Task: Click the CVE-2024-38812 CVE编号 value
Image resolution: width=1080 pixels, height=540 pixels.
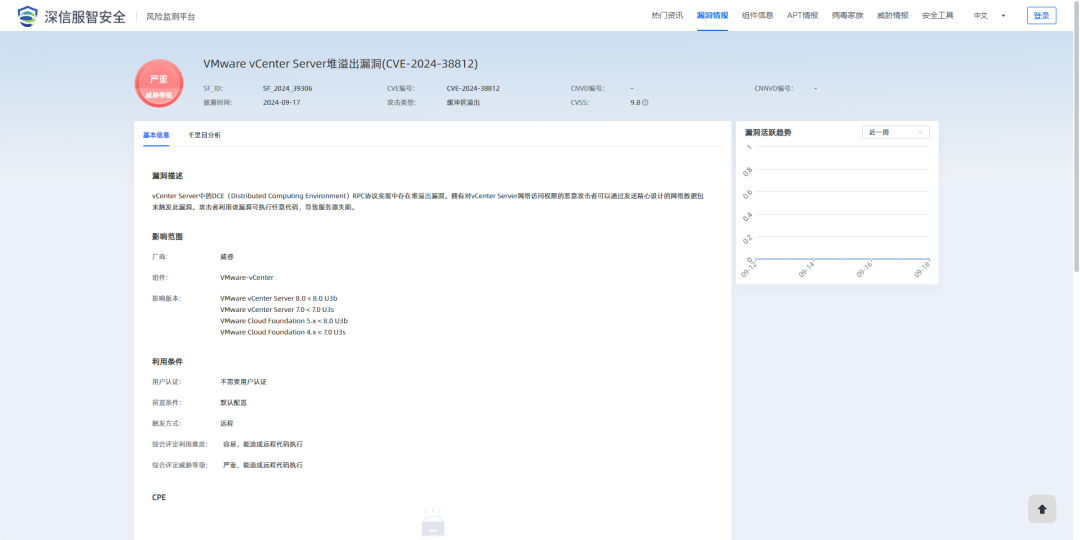Action: pyautogui.click(x=473, y=89)
